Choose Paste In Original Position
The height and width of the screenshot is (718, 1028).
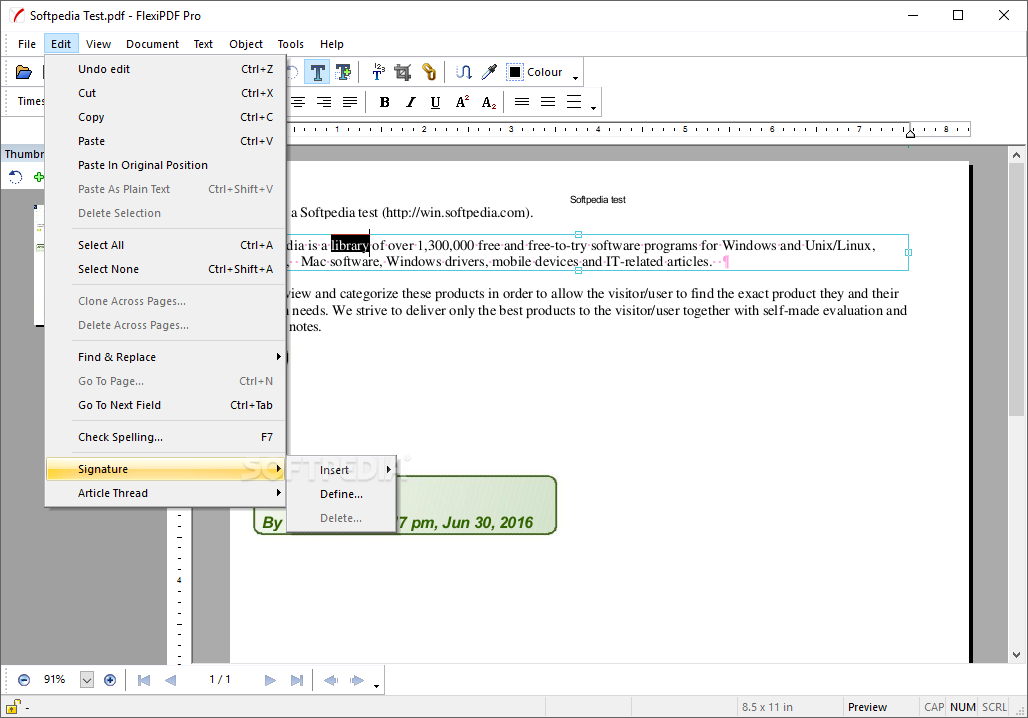[165, 165]
